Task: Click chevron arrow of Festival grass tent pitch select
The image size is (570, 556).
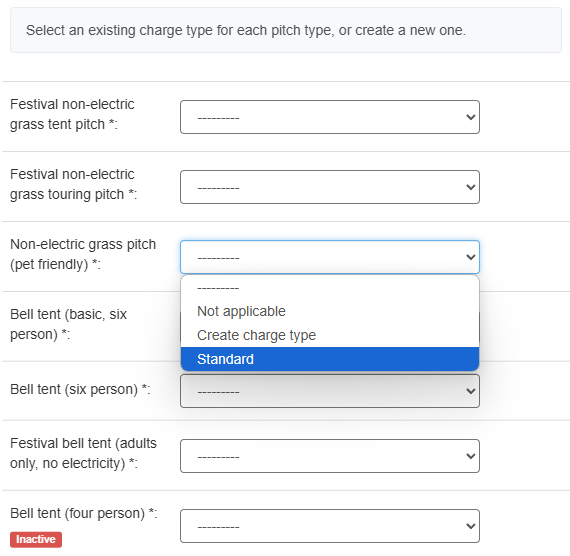Action: coord(470,117)
